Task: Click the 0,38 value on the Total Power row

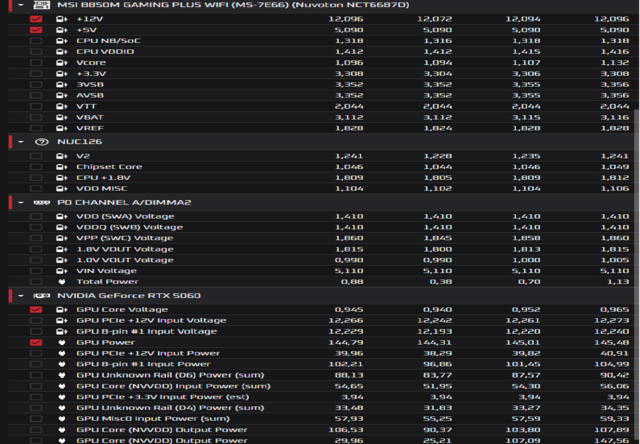Action: (x=441, y=282)
